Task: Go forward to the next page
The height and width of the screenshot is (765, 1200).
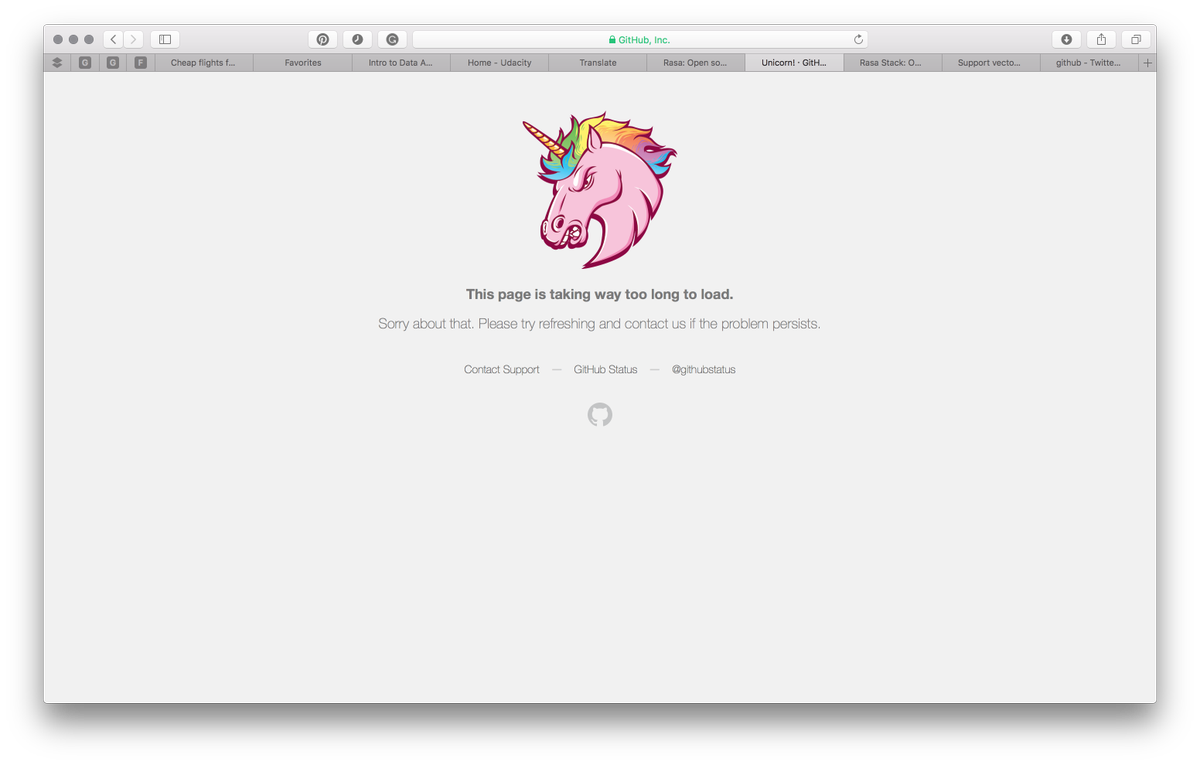Action: click(x=134, y=39)
